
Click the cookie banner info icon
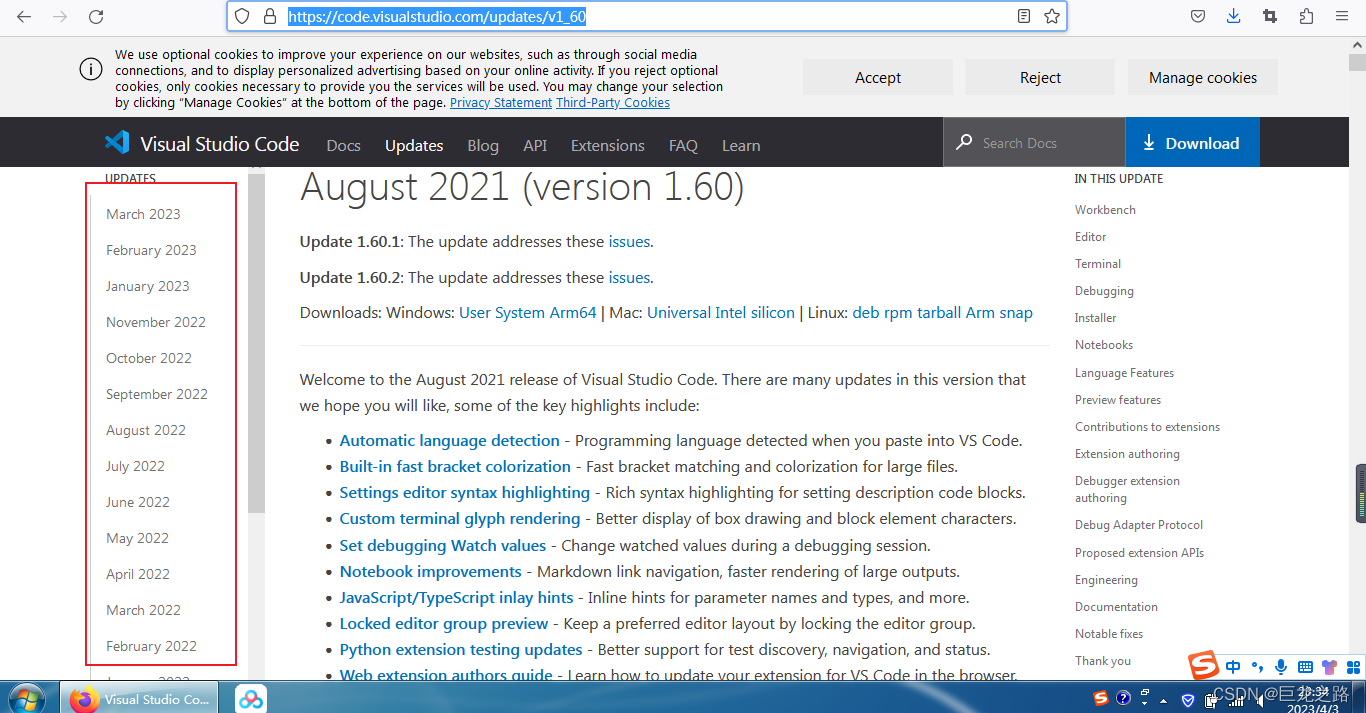(90, 69)
